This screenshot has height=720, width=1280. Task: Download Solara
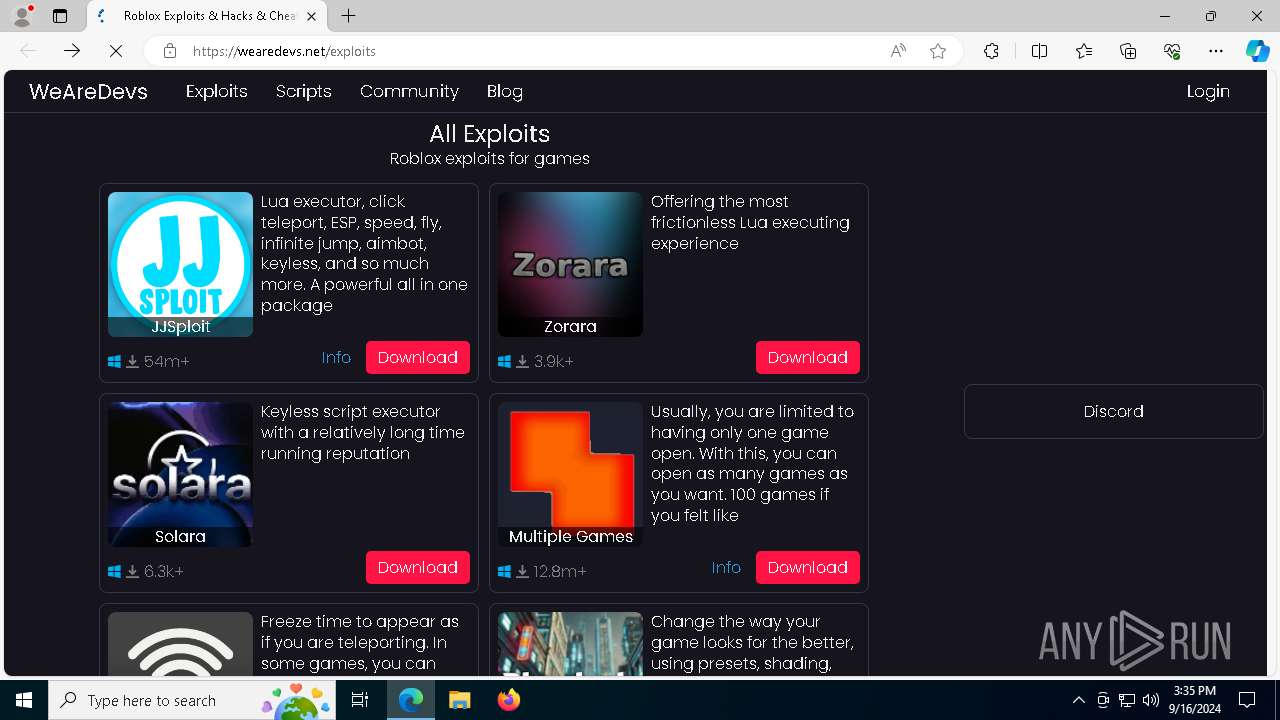point(418,567)
